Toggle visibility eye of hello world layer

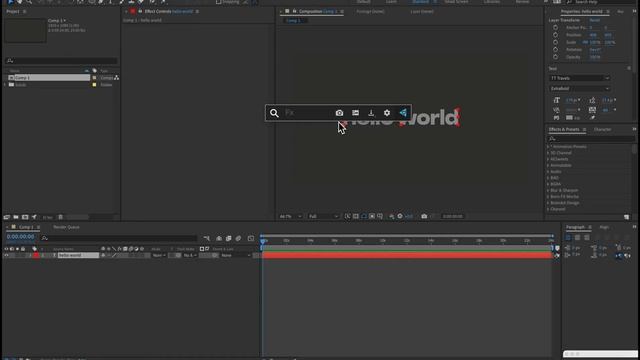click(6, 256)
